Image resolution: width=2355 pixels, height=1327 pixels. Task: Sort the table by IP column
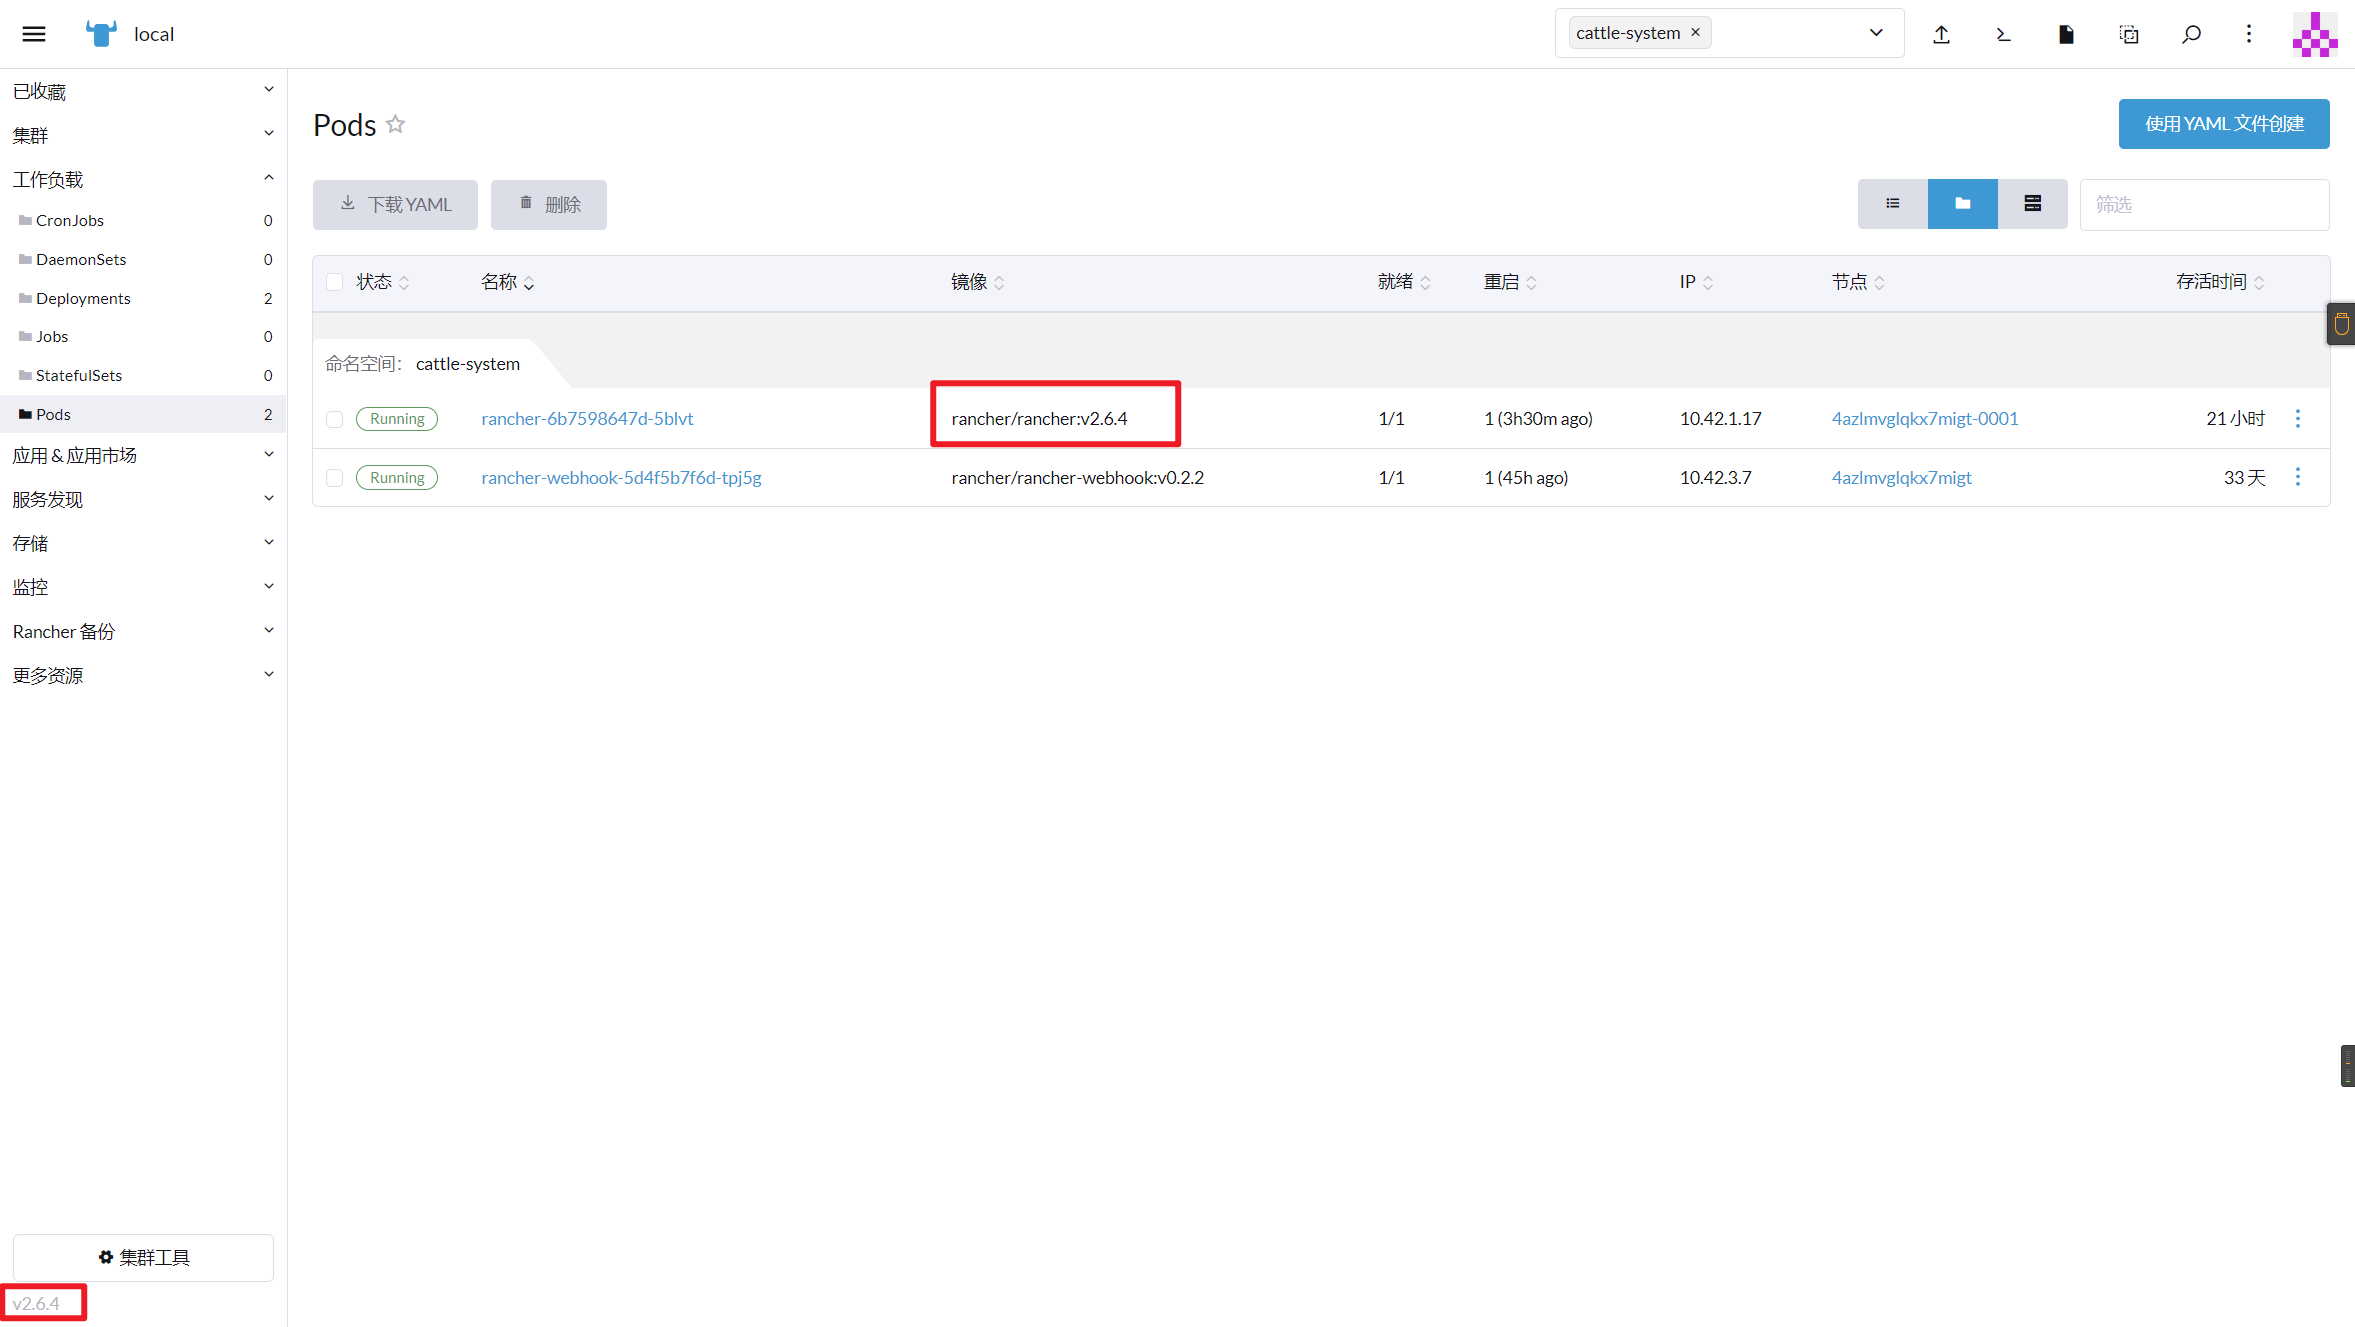(x=1697, y=283)
